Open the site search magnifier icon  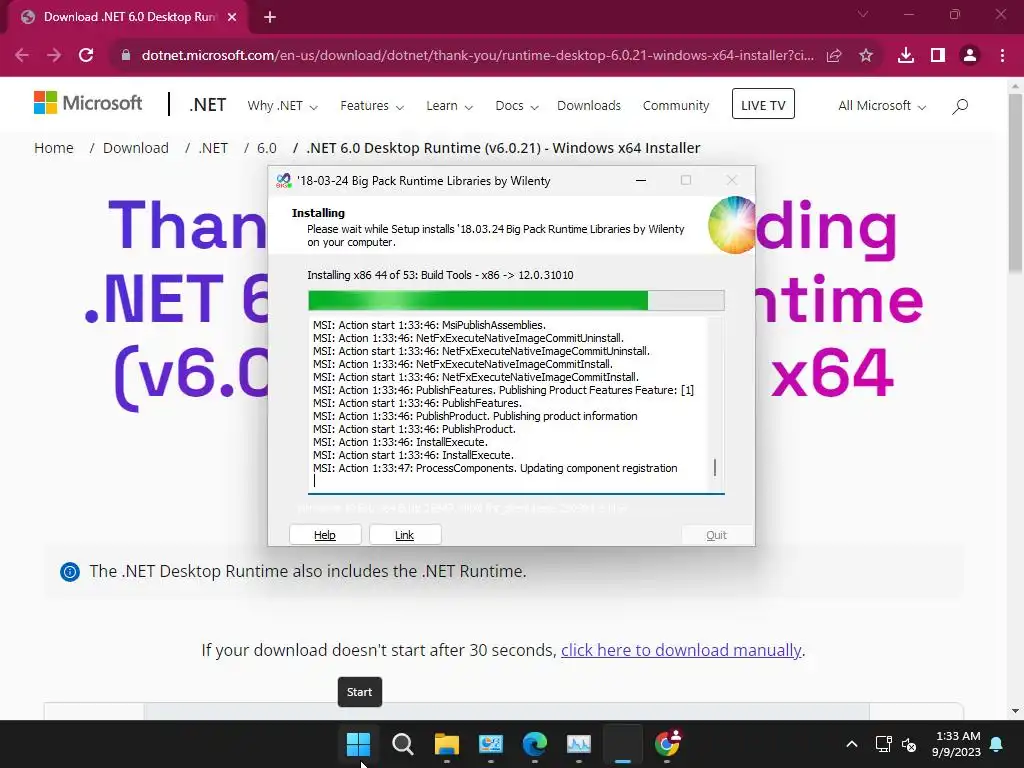[959, 106]
